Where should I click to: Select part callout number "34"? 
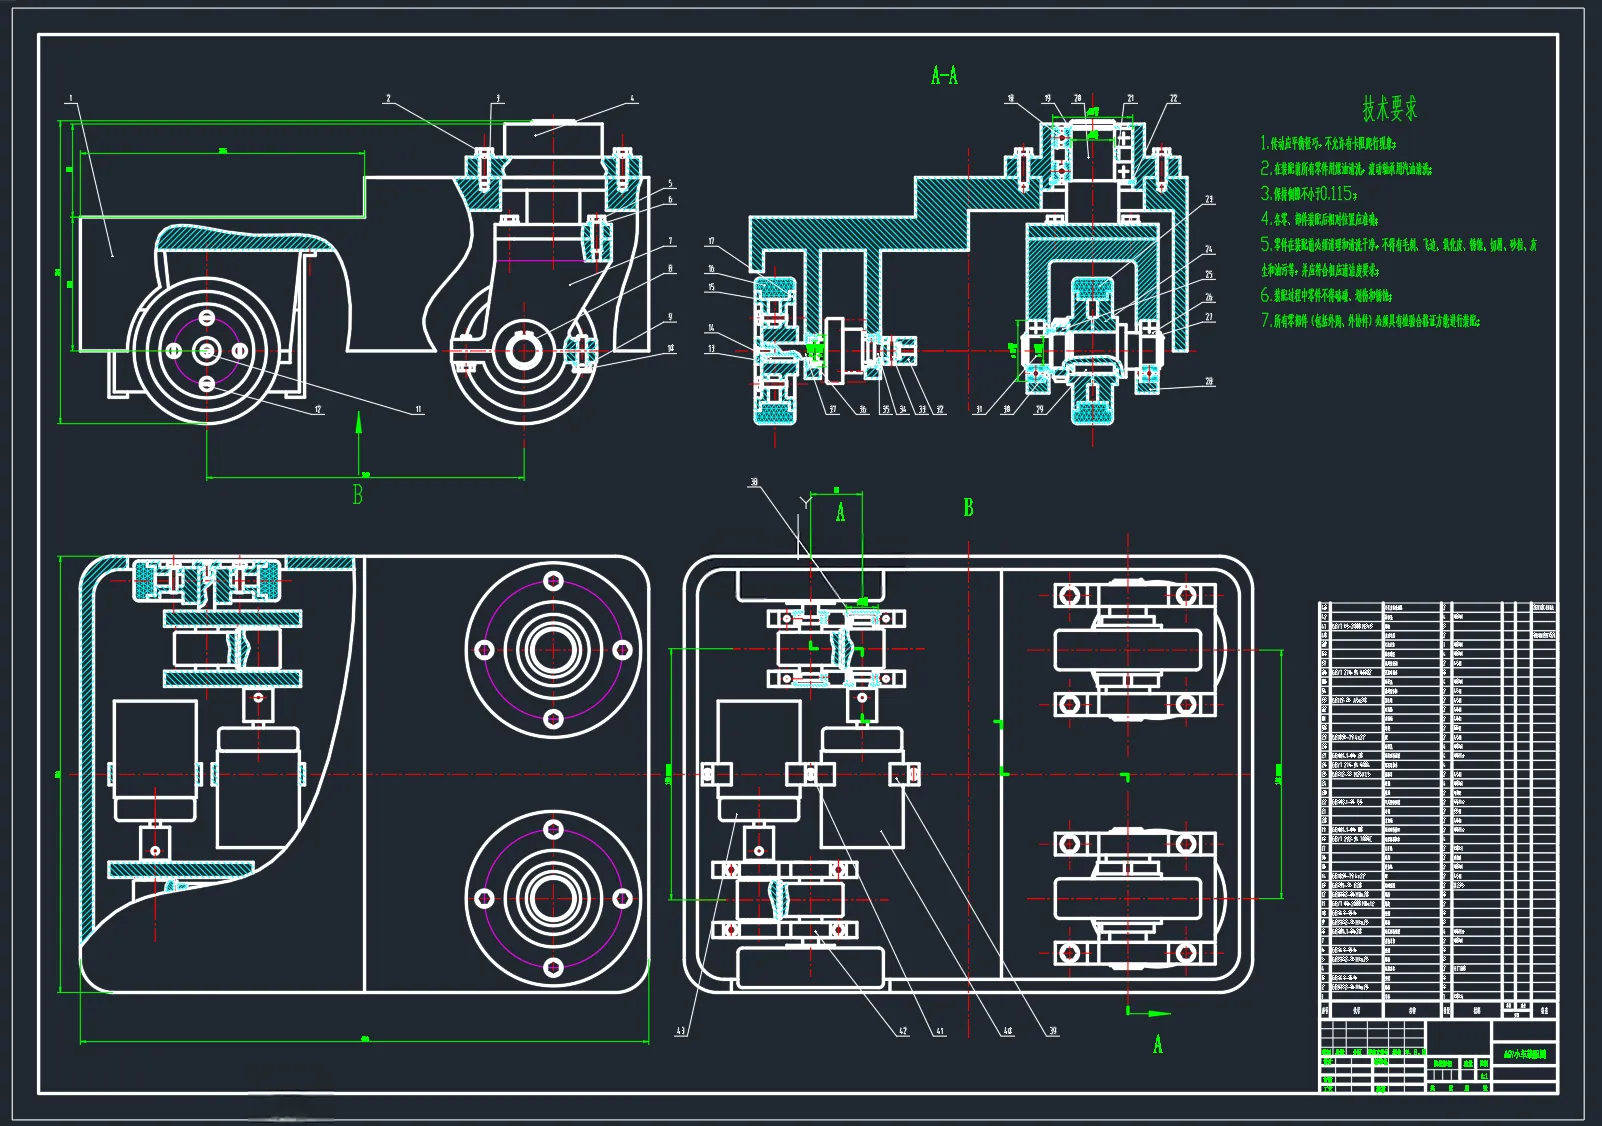pyautogui.click(x=903, y=409)
